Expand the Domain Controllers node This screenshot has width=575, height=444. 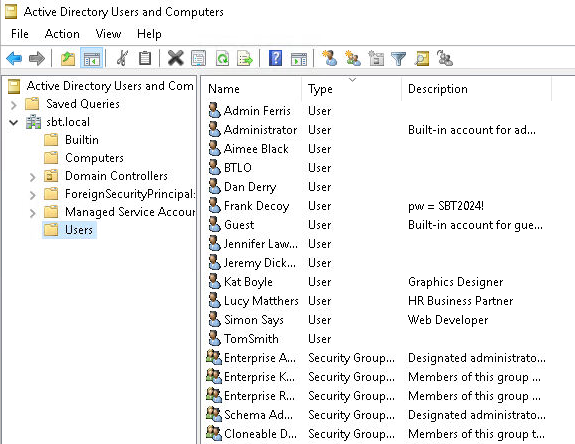pos(33,177)
